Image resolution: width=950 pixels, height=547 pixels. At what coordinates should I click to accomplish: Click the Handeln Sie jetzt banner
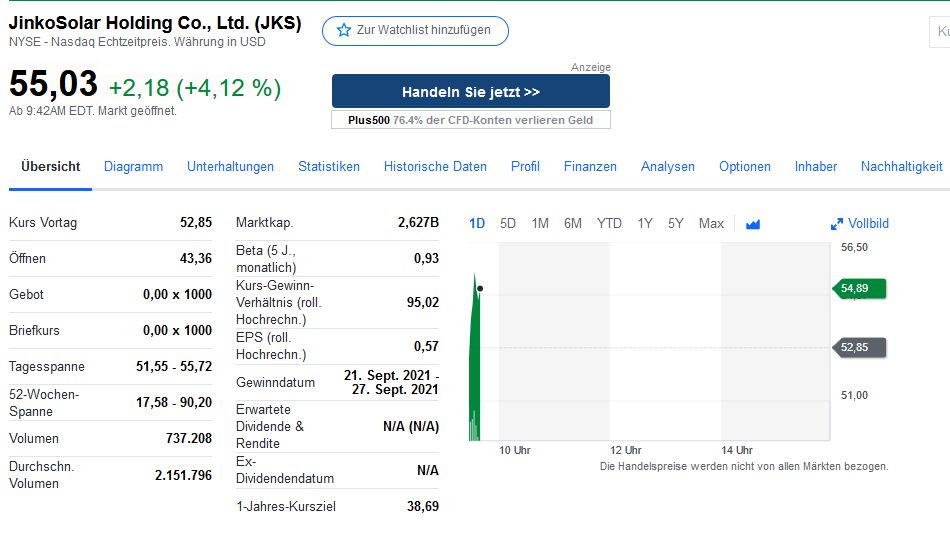tap(471, 91)
